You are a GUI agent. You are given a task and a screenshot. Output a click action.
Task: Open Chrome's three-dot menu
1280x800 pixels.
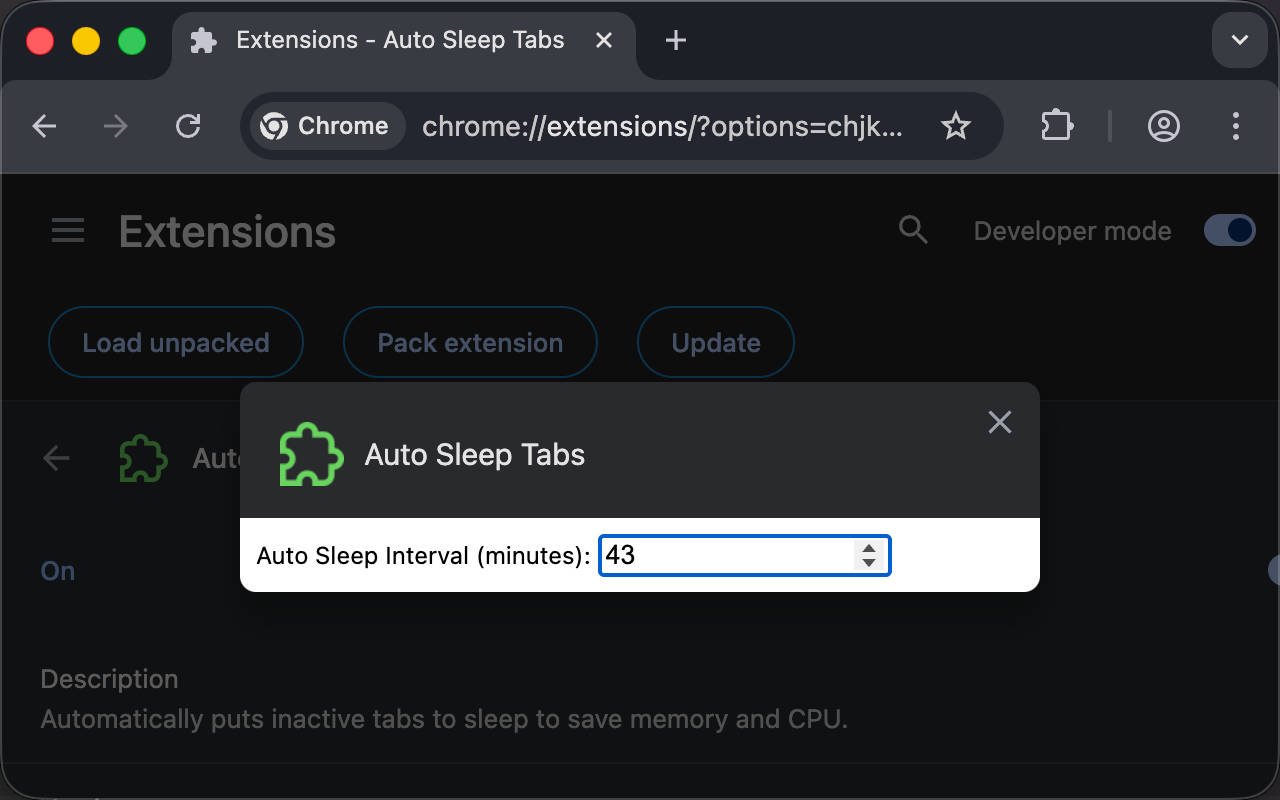[1236, 126]
